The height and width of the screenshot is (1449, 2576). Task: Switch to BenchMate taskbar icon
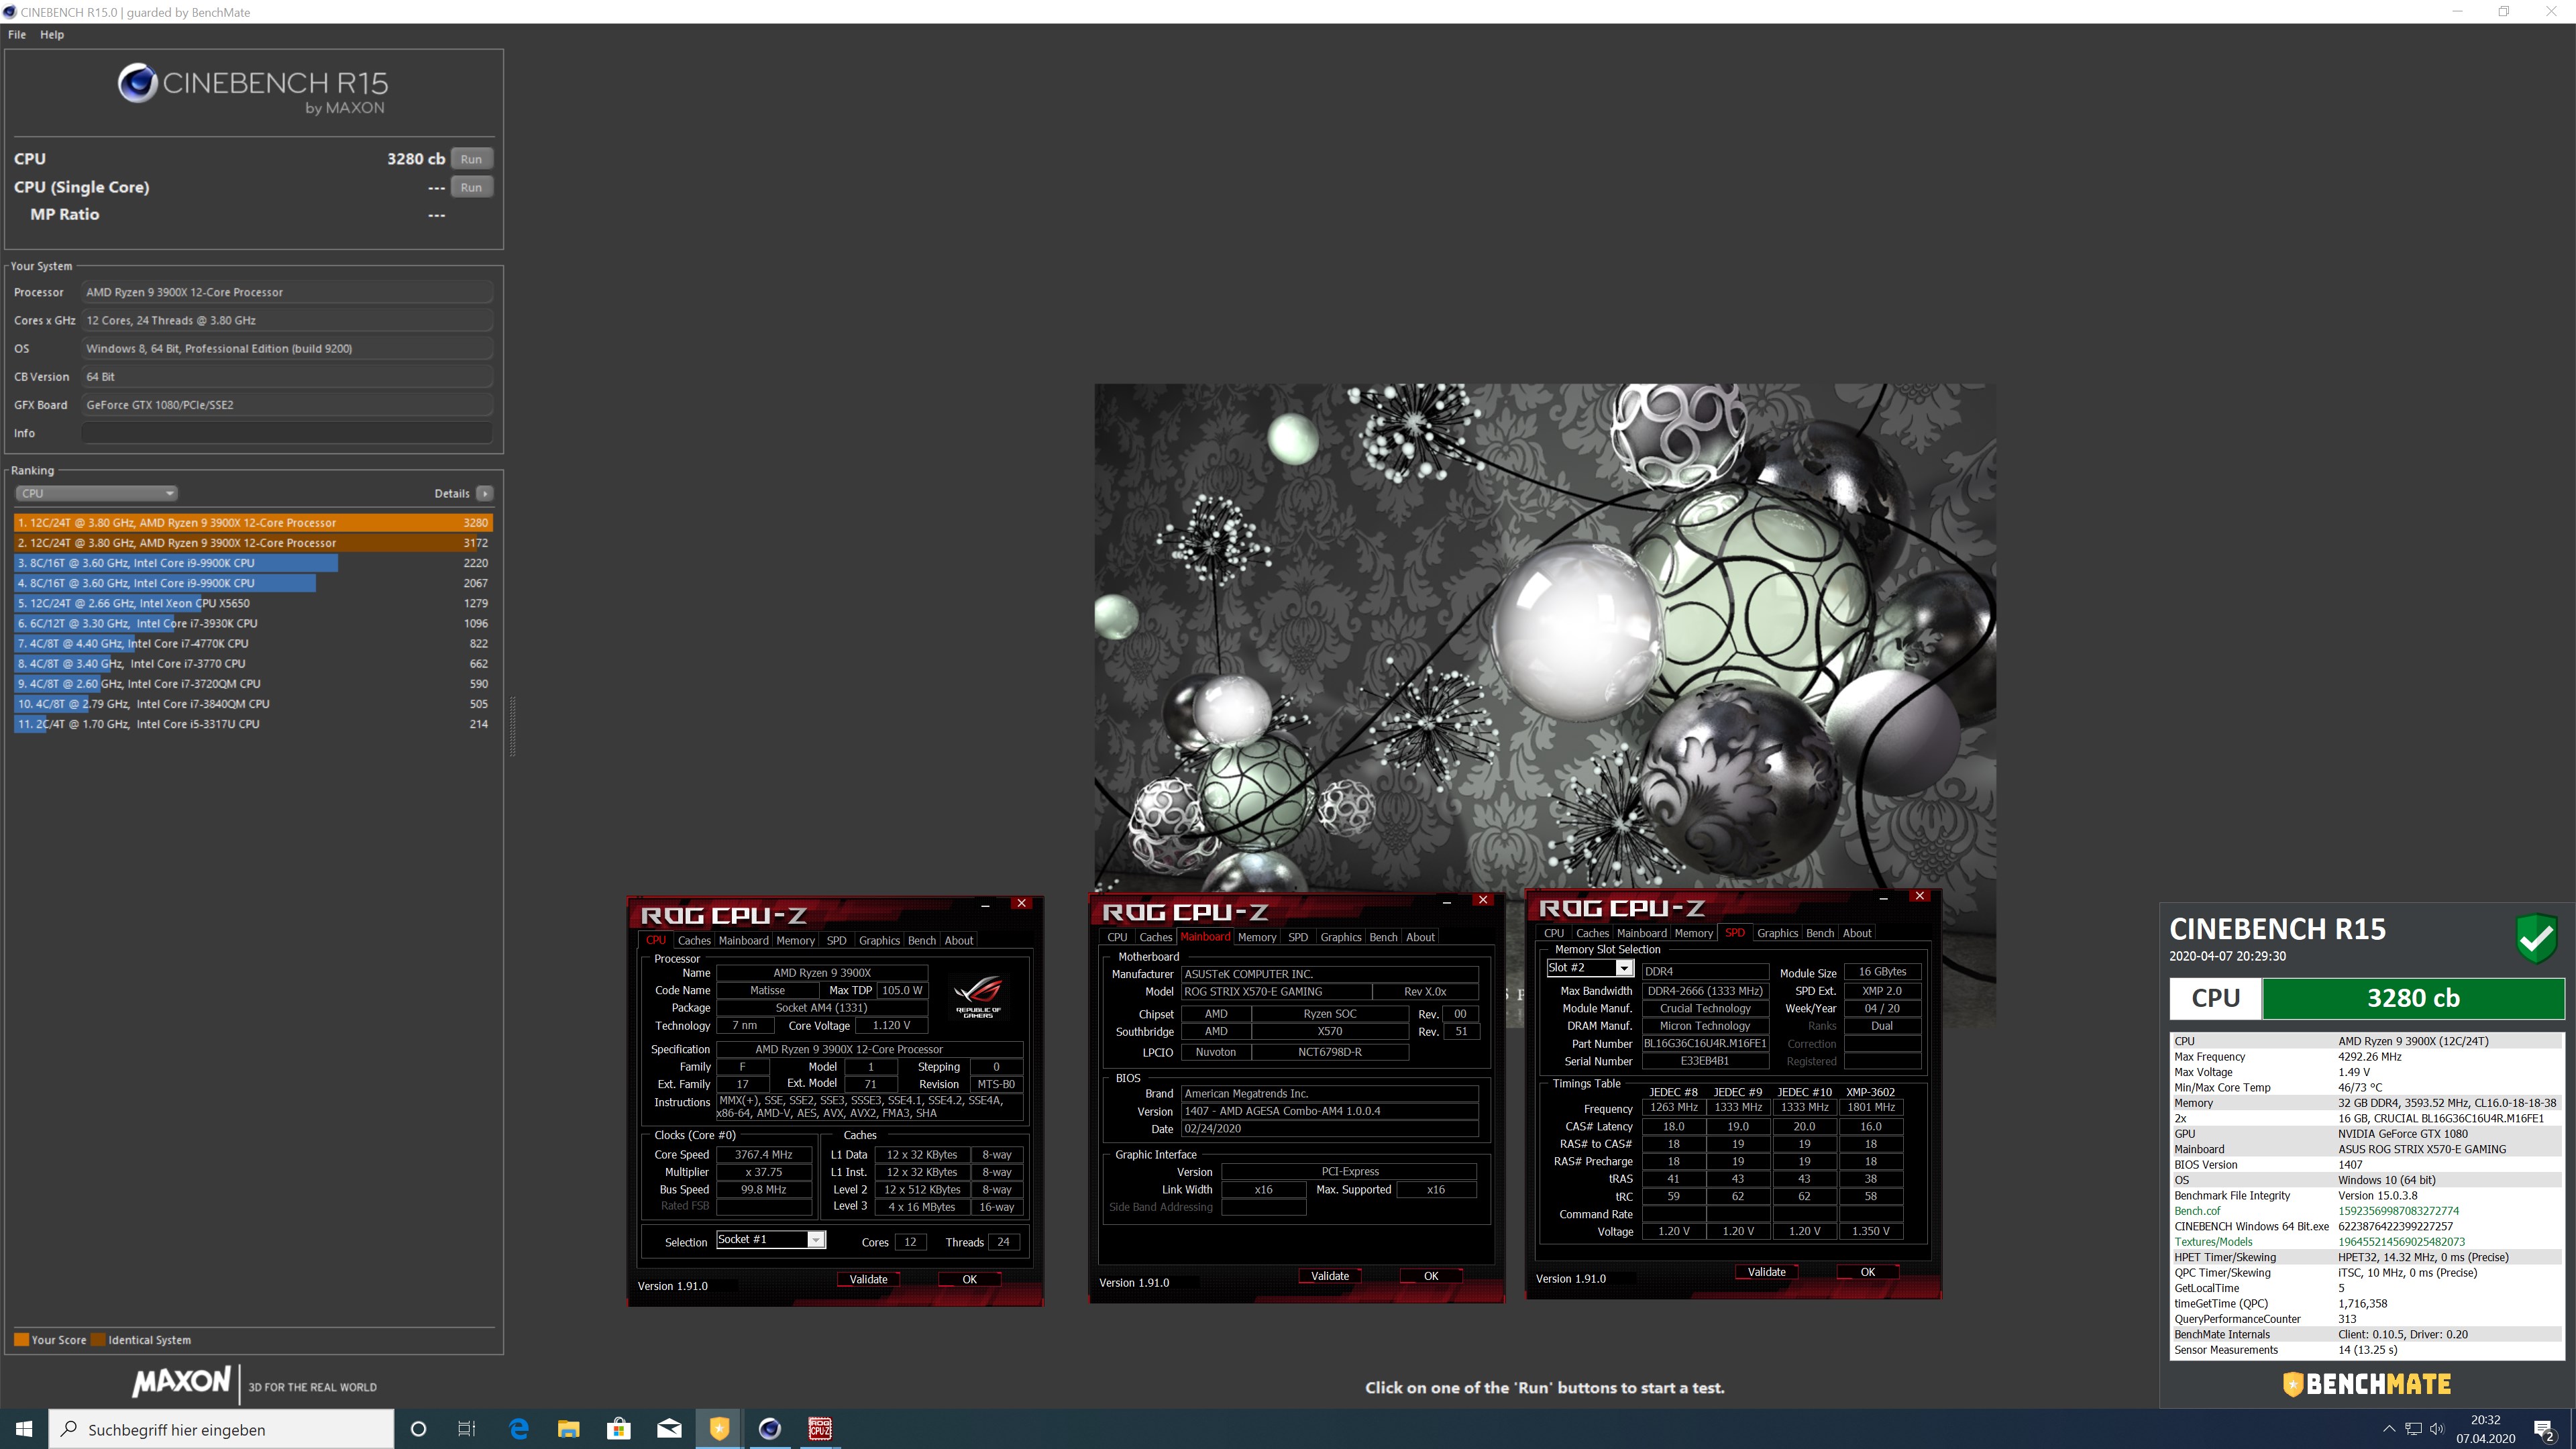(x=719, y=1429)
